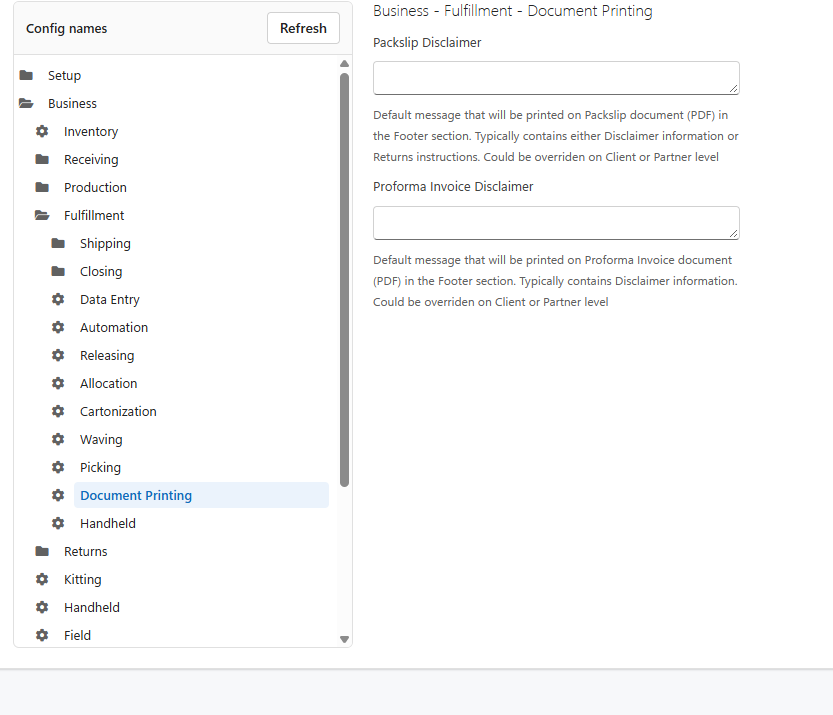The height and width of the screenshot is (715, 833).
Task: Click the Document Printing gear icon
Action: (x=58, y=496)
